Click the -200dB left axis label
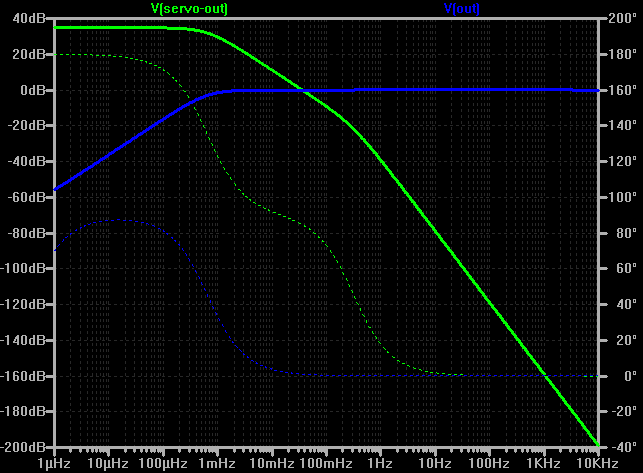This screenshot has height=473, width=643. point(23,447)
